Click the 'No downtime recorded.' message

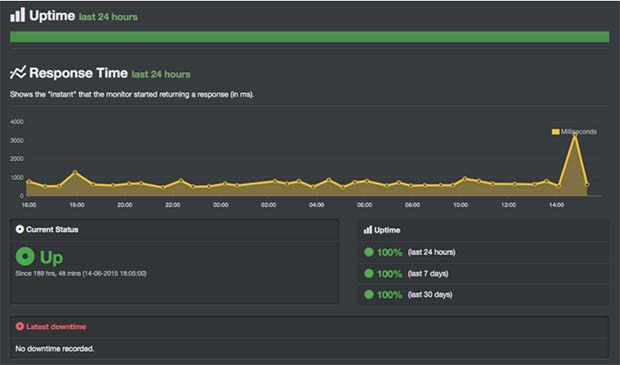[55, 349]
